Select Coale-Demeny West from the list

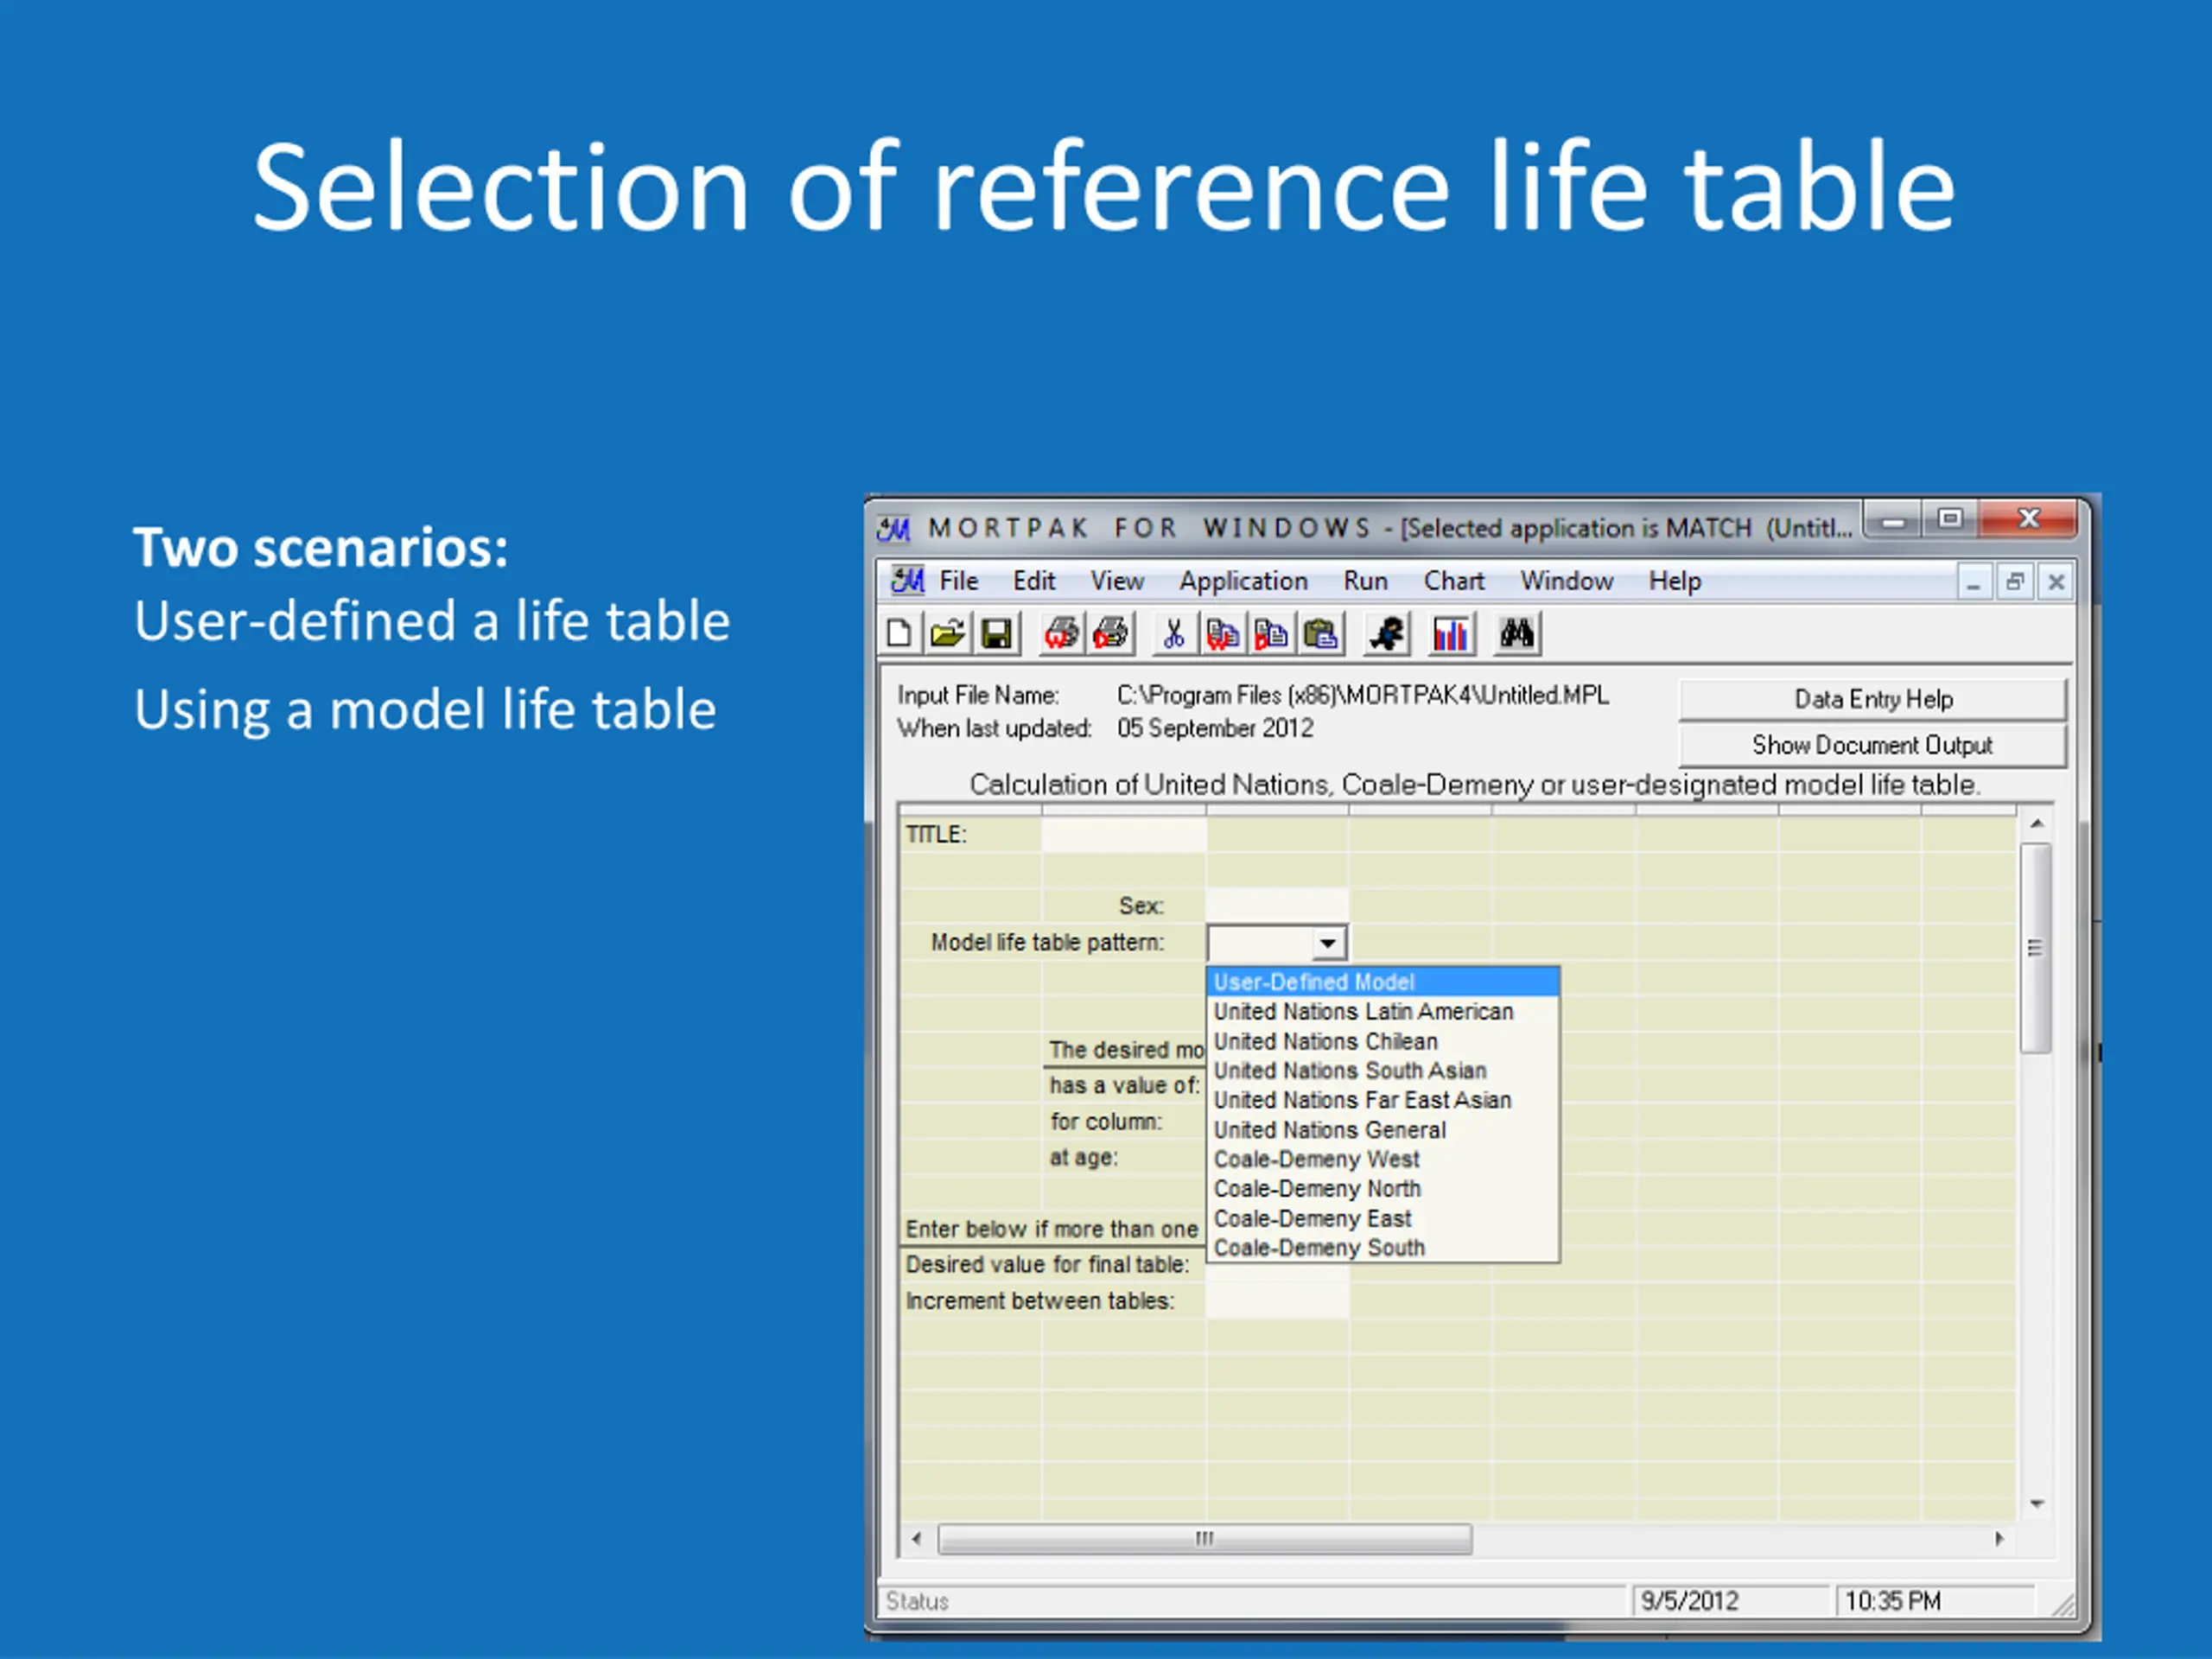1316,1159
